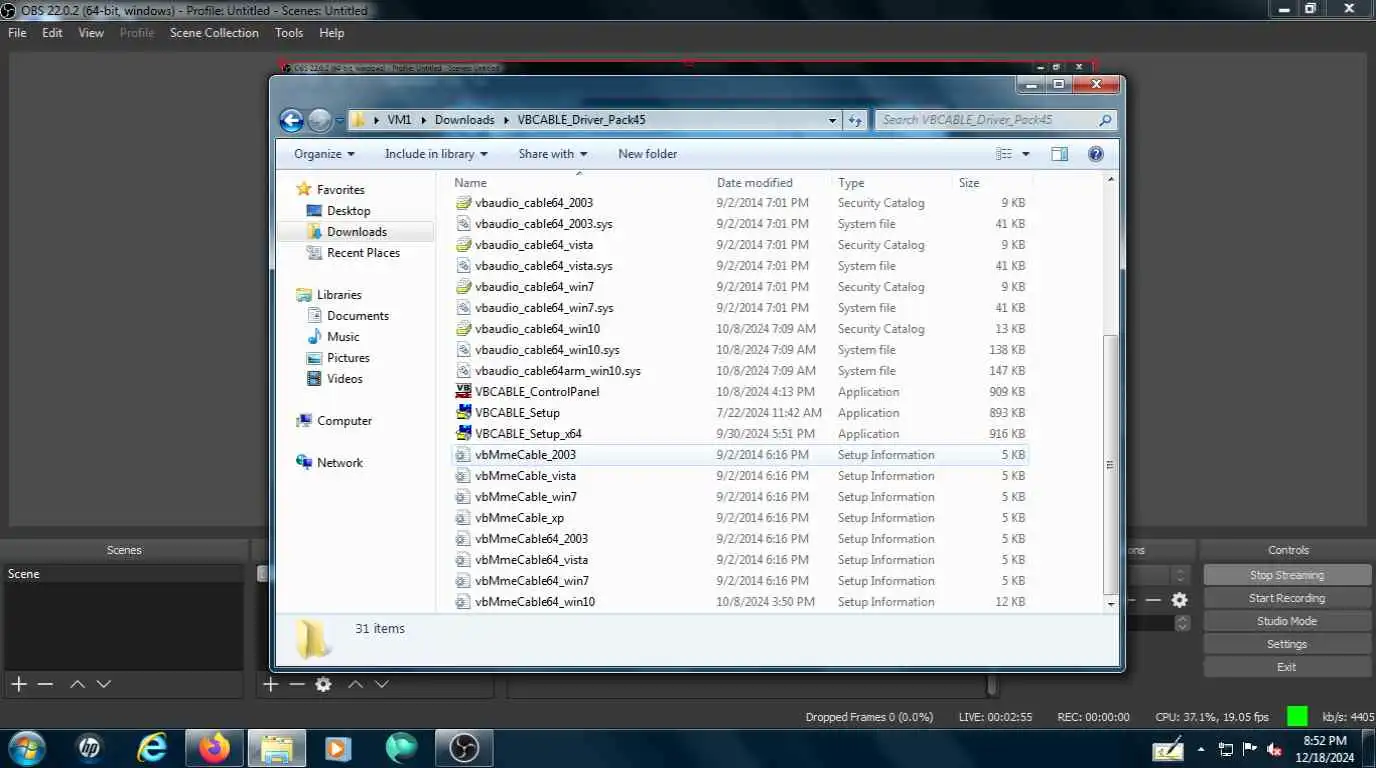
Task: Open scene transition properties gear icon
Action: click(x=1179, y=600)
